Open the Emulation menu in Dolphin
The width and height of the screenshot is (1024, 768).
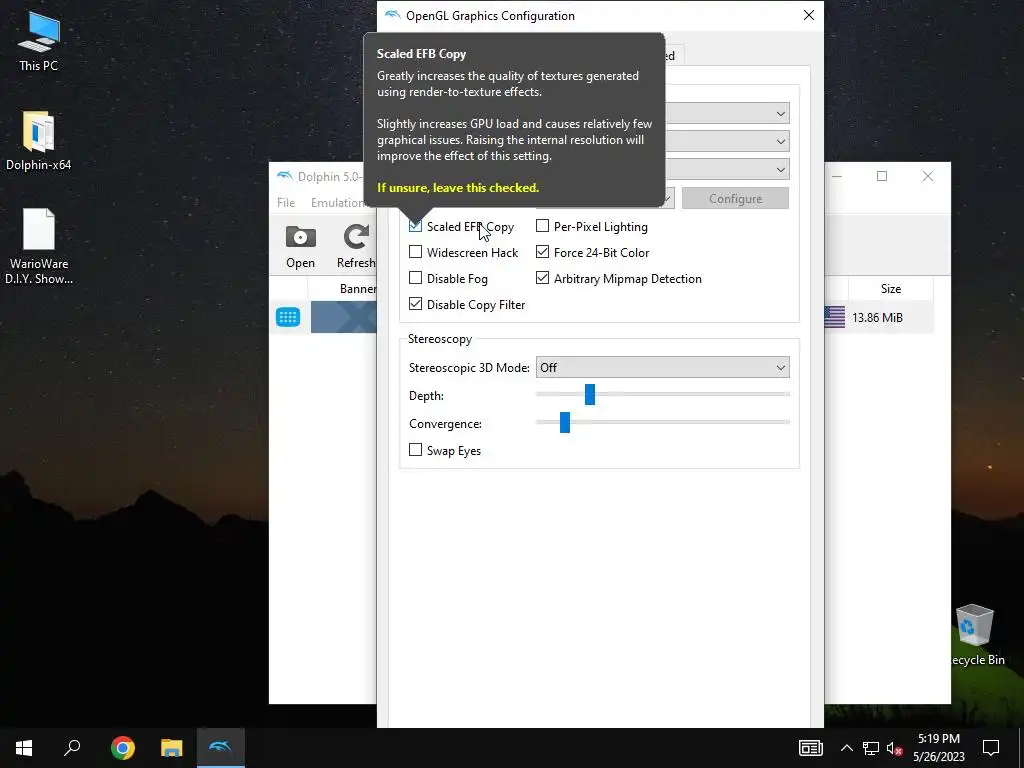coord(337,202)
